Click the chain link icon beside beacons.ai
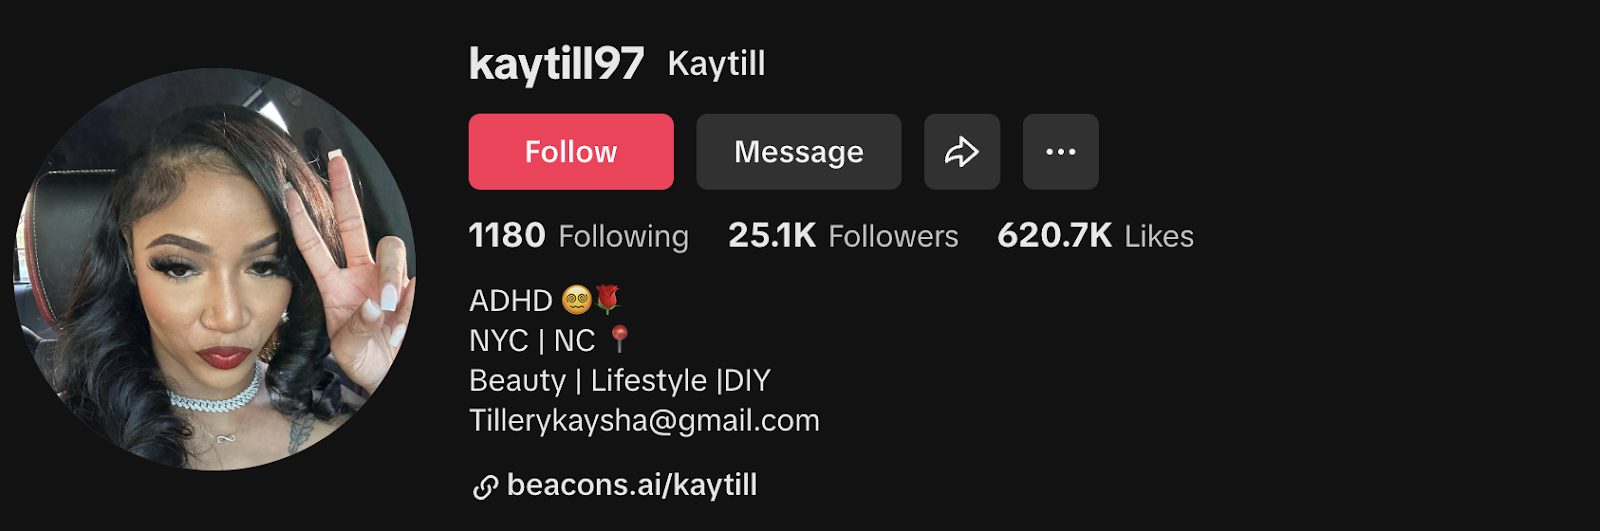 click(x=485, y=487)
